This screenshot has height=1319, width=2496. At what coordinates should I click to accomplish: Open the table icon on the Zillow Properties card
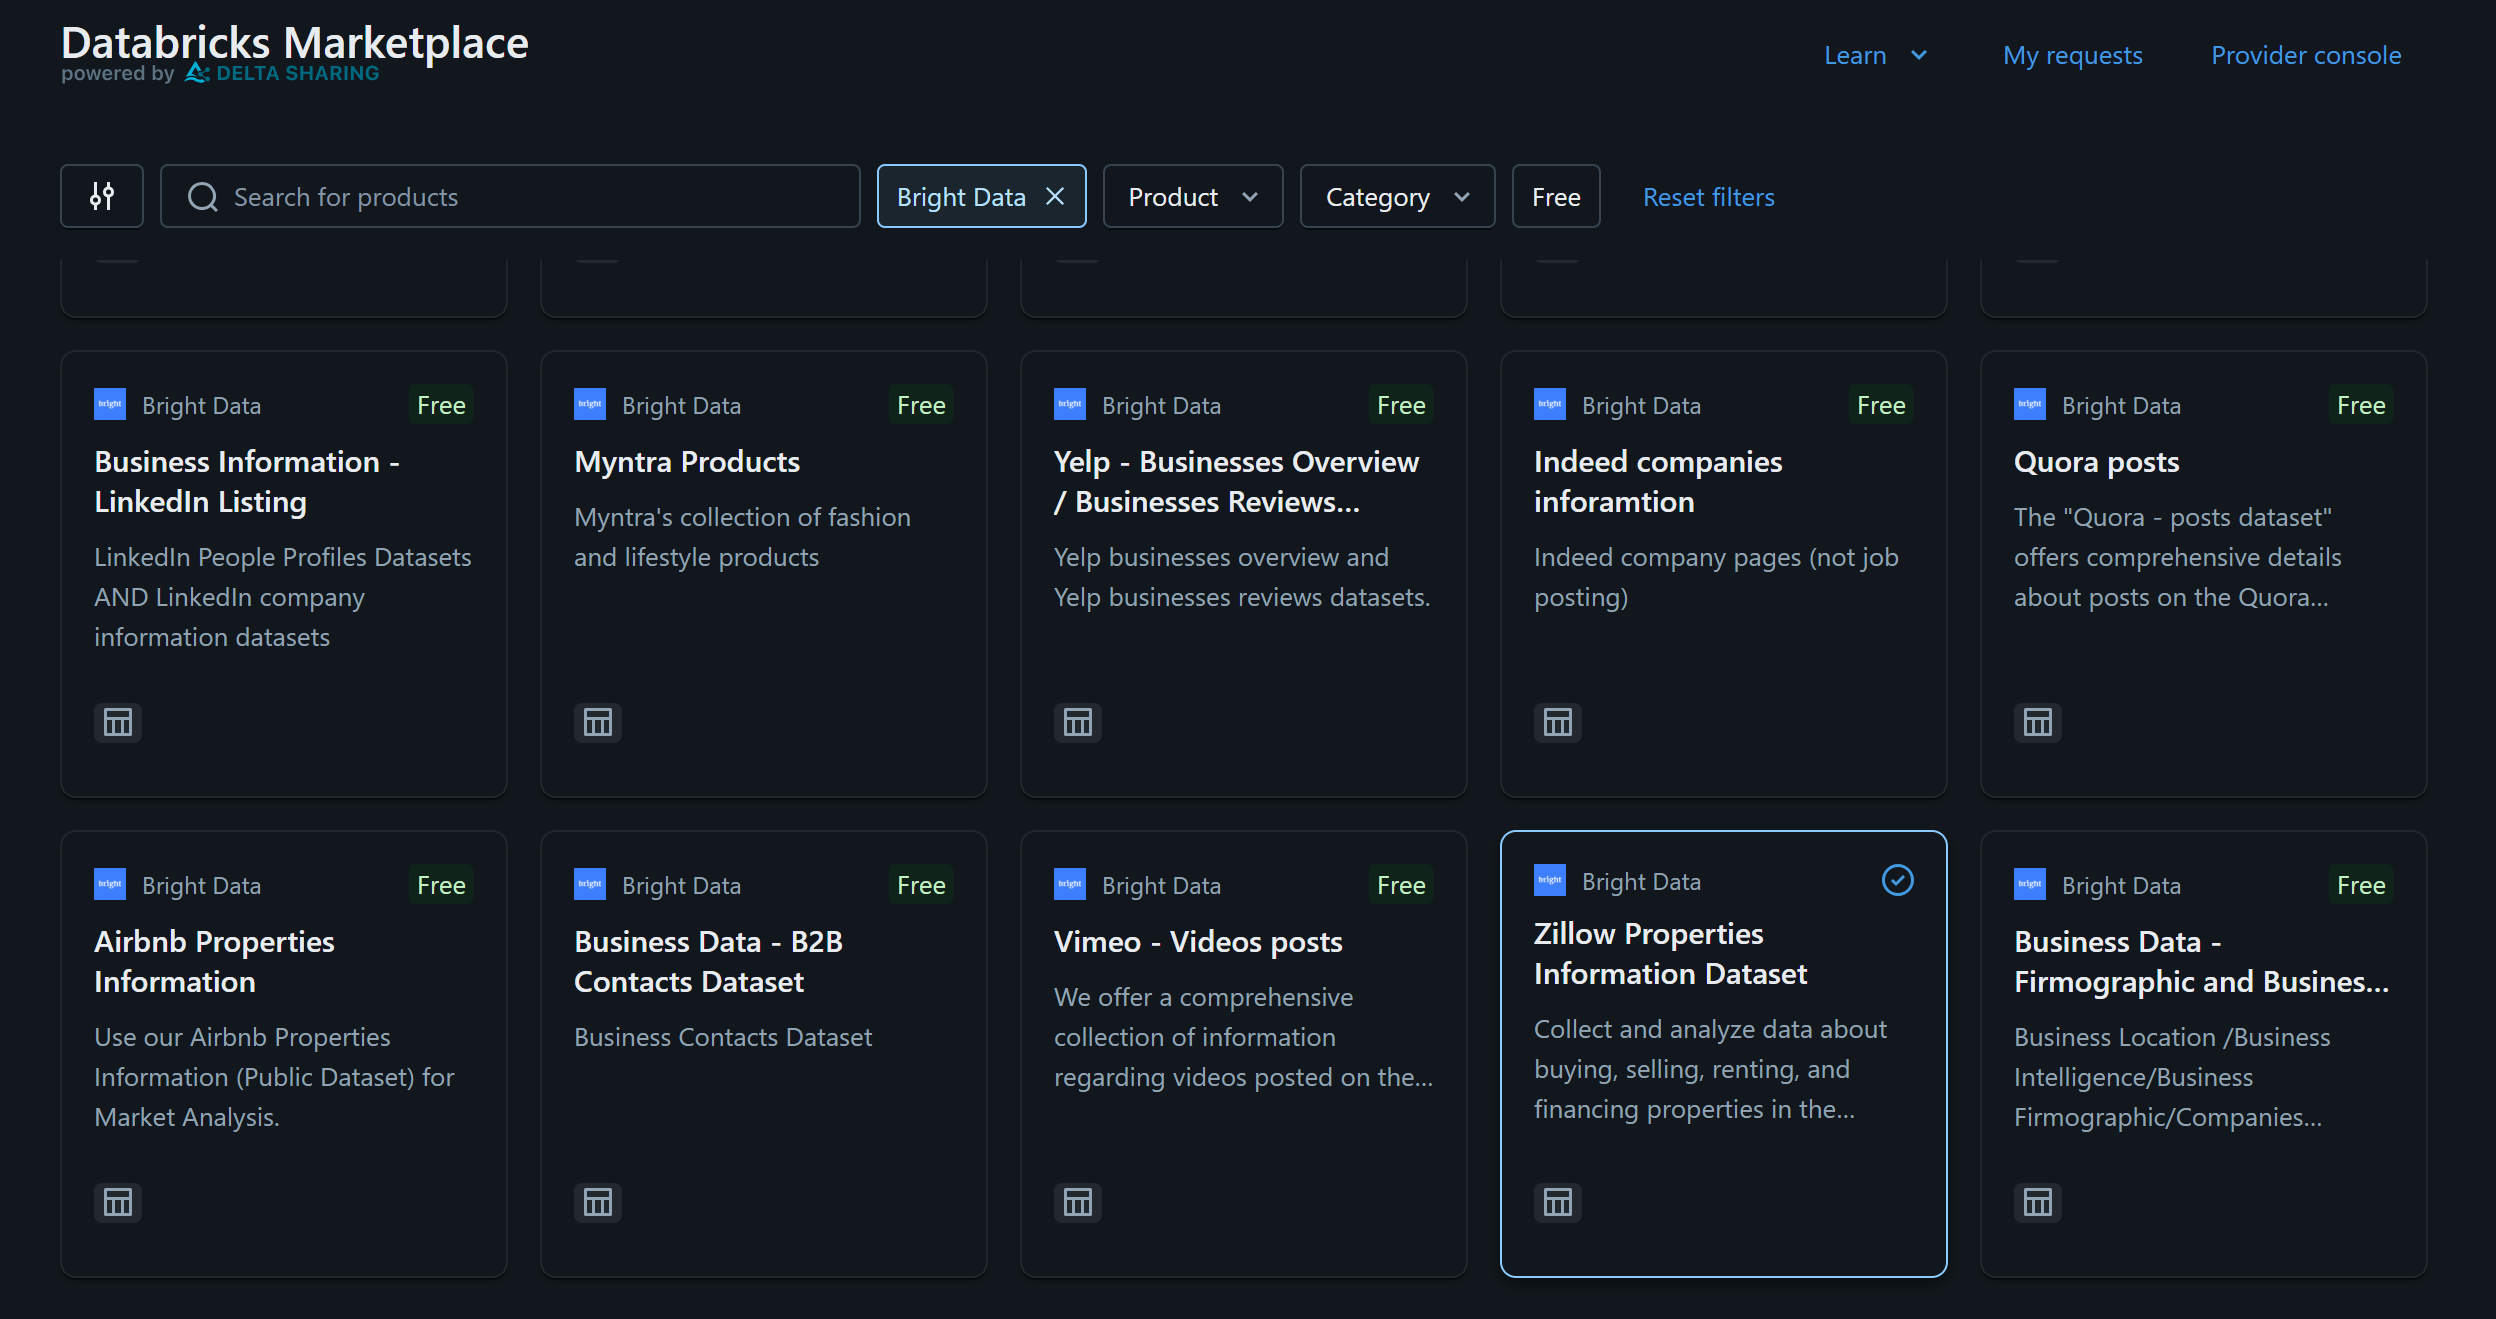click(1557, 1202)
